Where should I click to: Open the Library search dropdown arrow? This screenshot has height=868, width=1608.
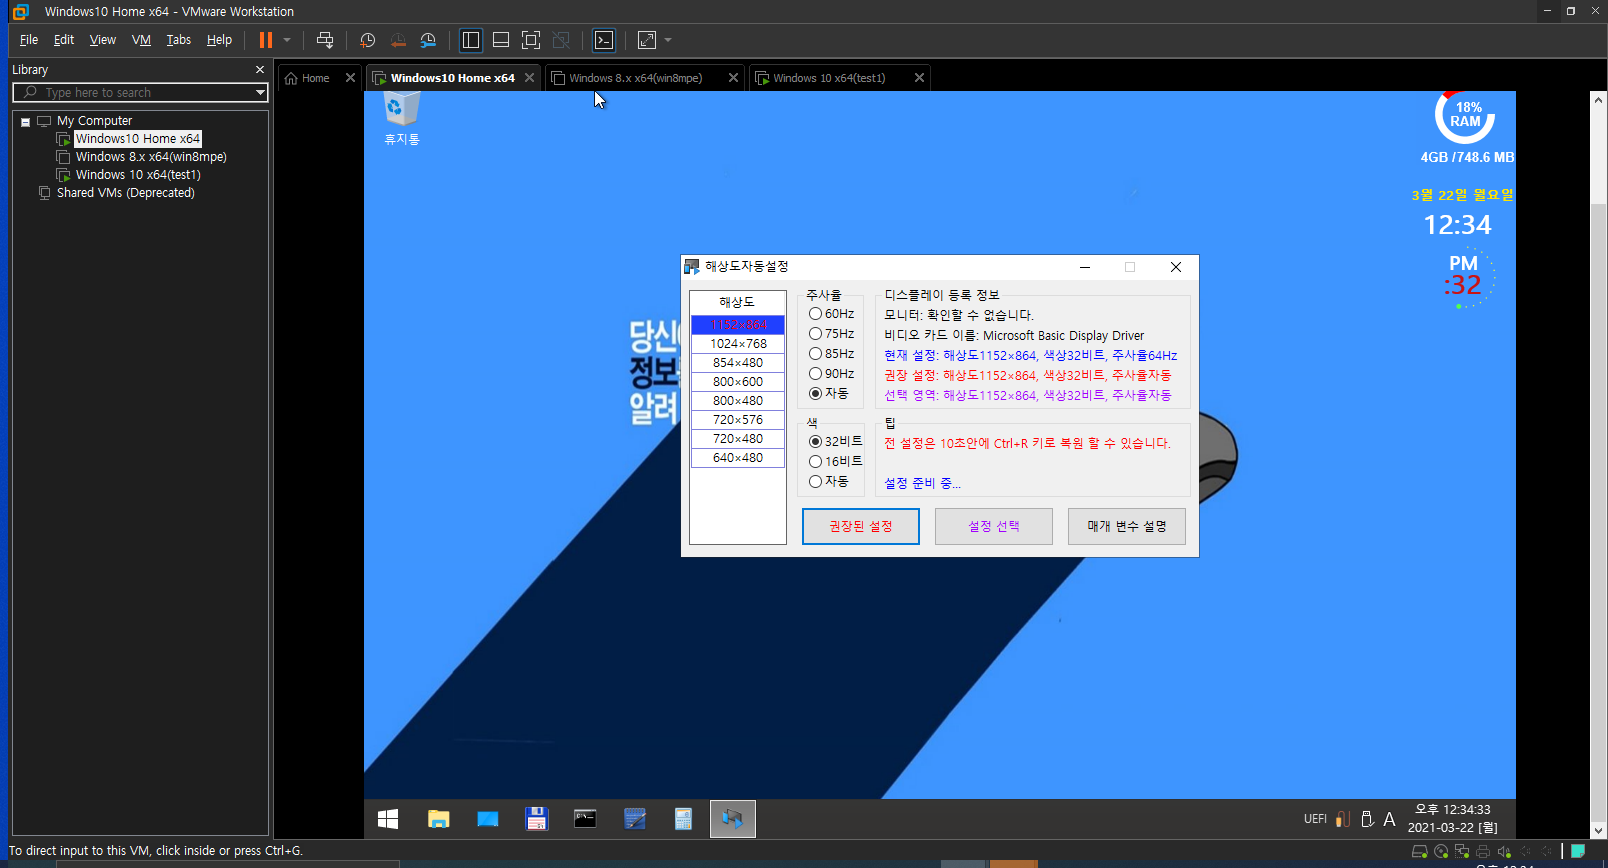(x=260, y=92)
